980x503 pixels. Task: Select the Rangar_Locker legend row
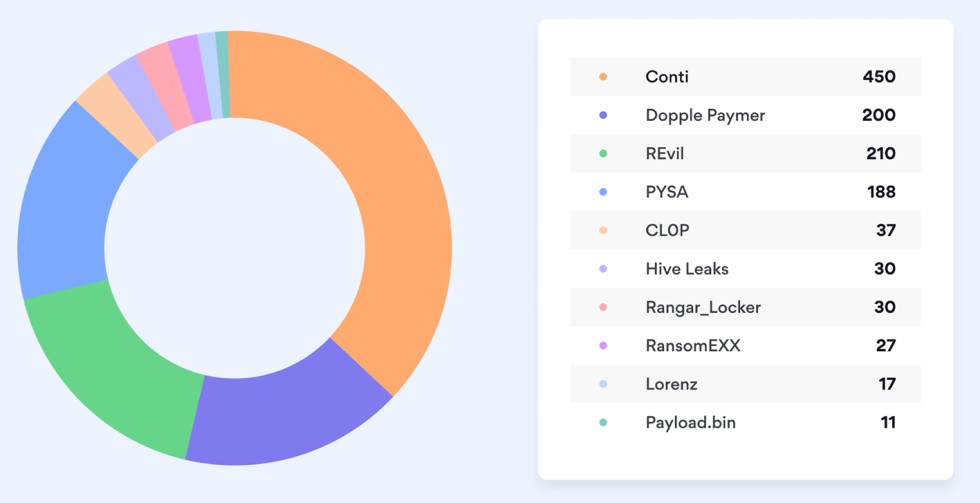coord(745,307)
